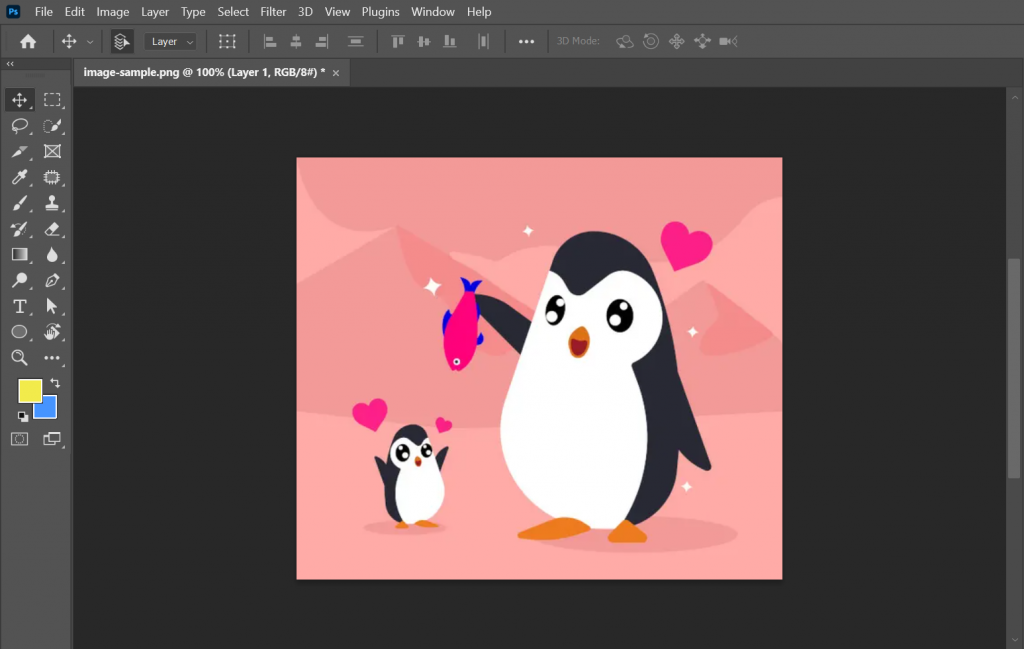The image size is (1024, 649).
Task: Enable Show Transform Controls
Action: pos(227,41)
